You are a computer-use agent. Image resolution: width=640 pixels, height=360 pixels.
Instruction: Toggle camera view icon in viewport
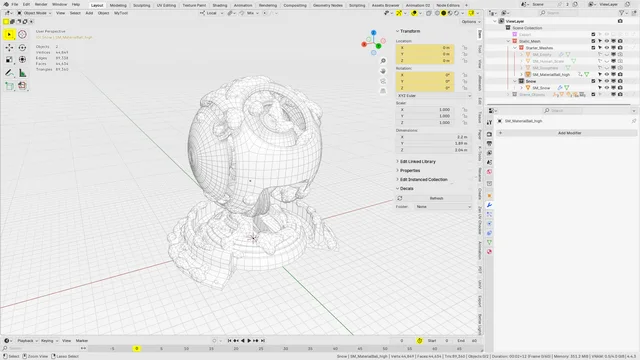[383, 81]
